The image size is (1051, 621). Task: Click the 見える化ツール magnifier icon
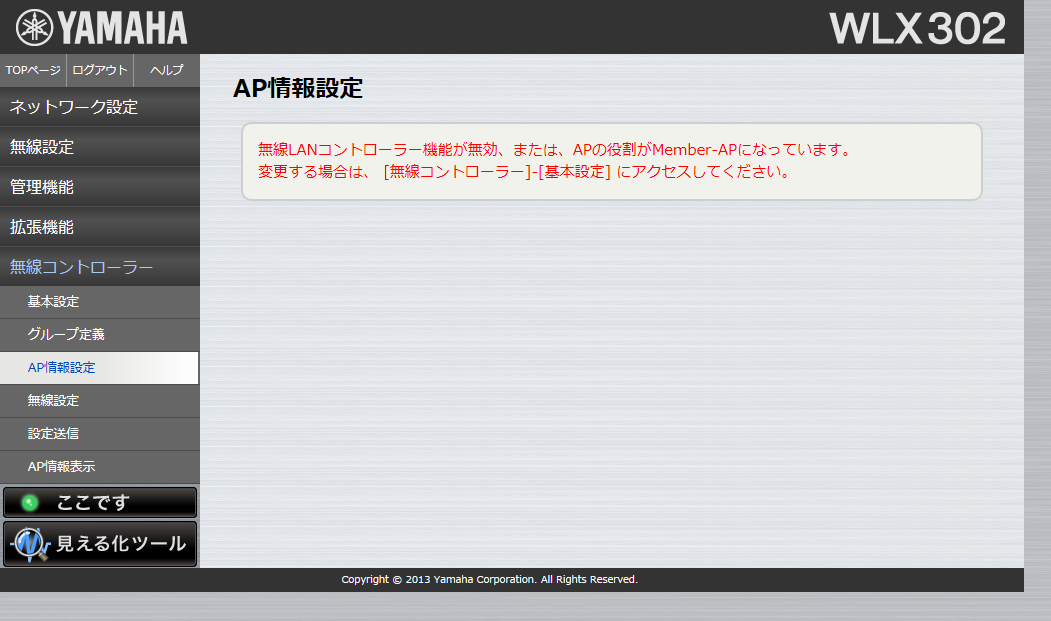pos(29,545)
